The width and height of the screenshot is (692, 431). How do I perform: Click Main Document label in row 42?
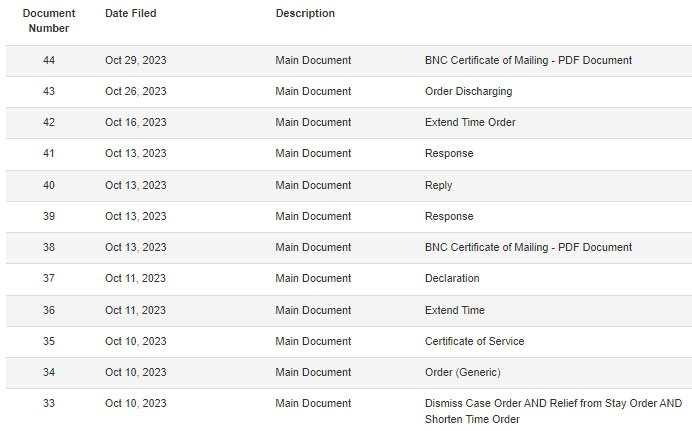[313, 122]
